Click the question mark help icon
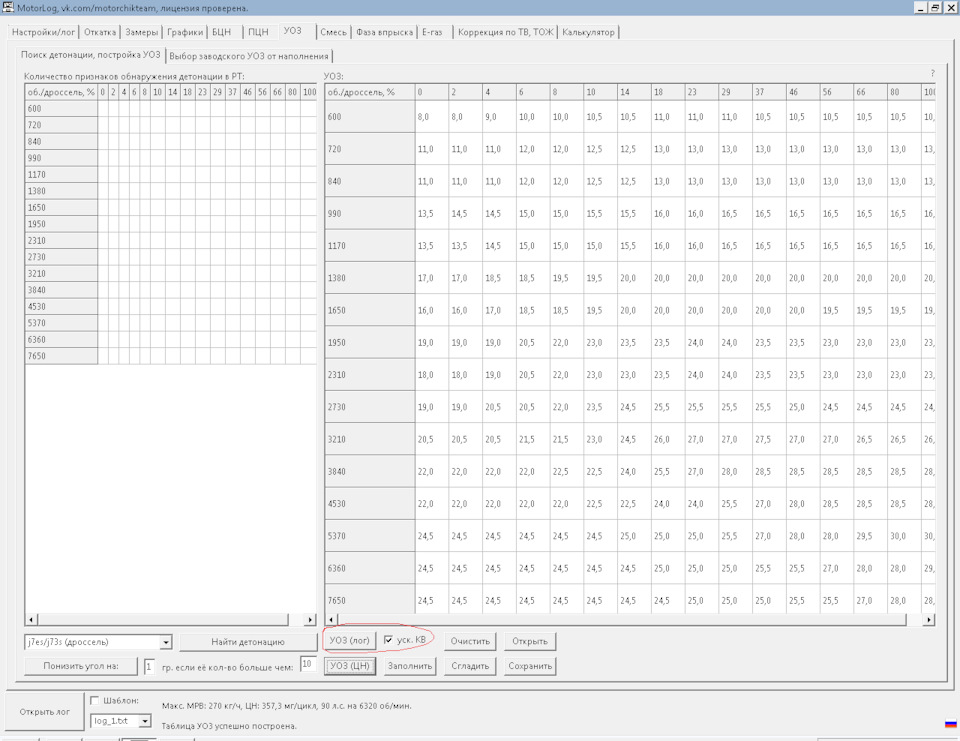 tap(932, 73)
